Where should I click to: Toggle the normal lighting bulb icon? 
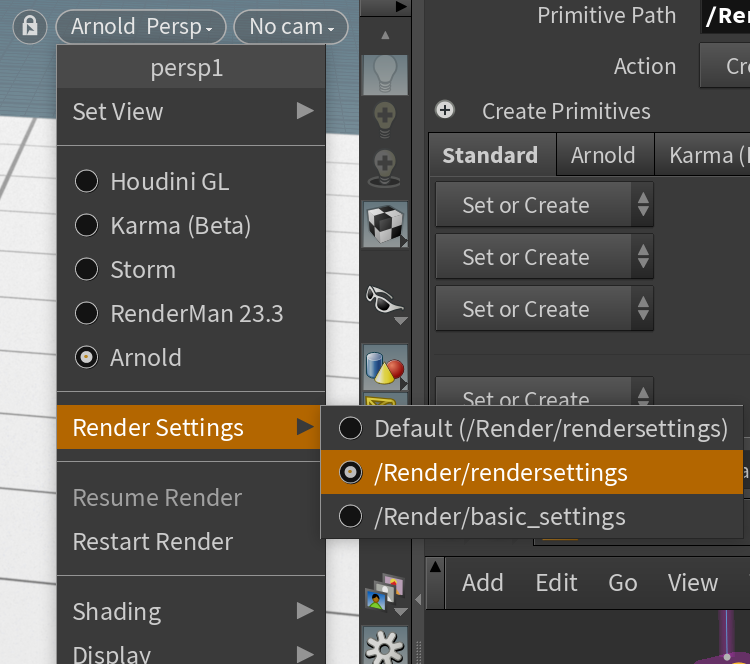pos(385,74)
